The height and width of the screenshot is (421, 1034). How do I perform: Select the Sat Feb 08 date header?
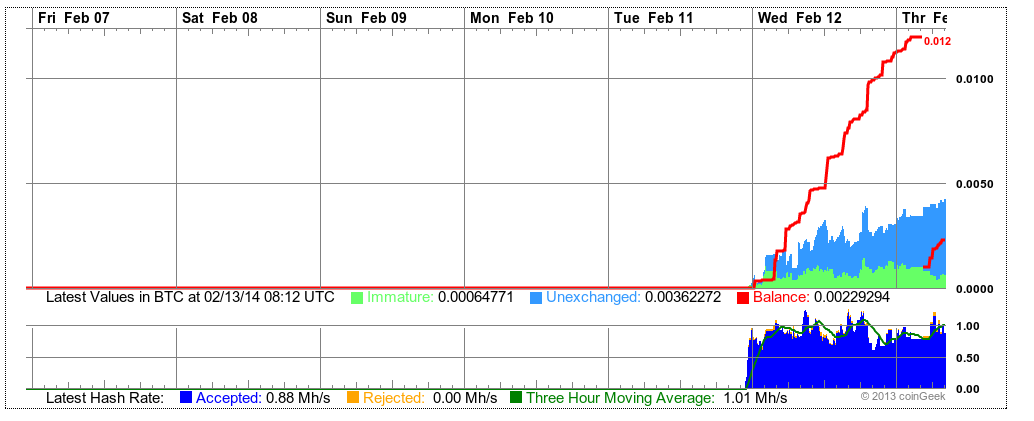point(220,18)
